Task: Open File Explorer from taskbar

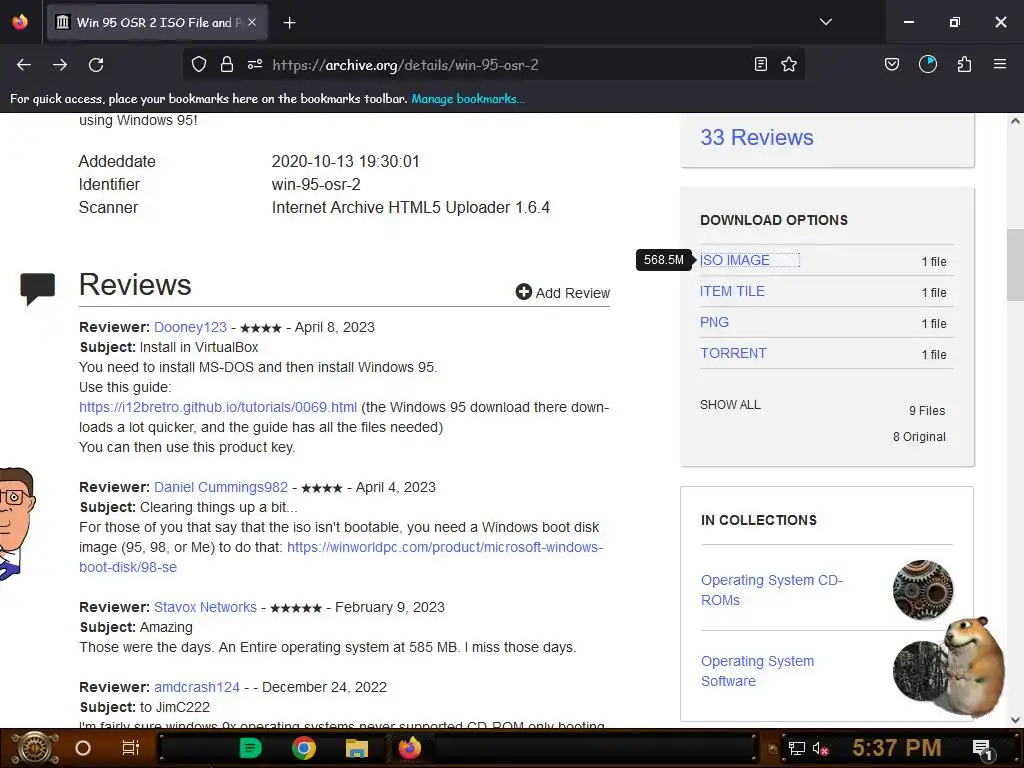Action: pos(357,748)
